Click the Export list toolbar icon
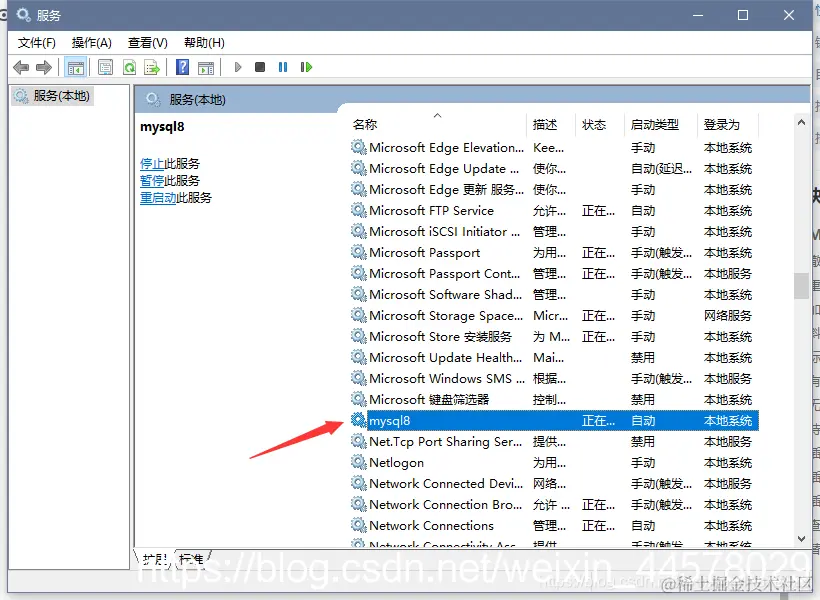The width and height of the screenshot is (820, 600). tap(152, 67)
